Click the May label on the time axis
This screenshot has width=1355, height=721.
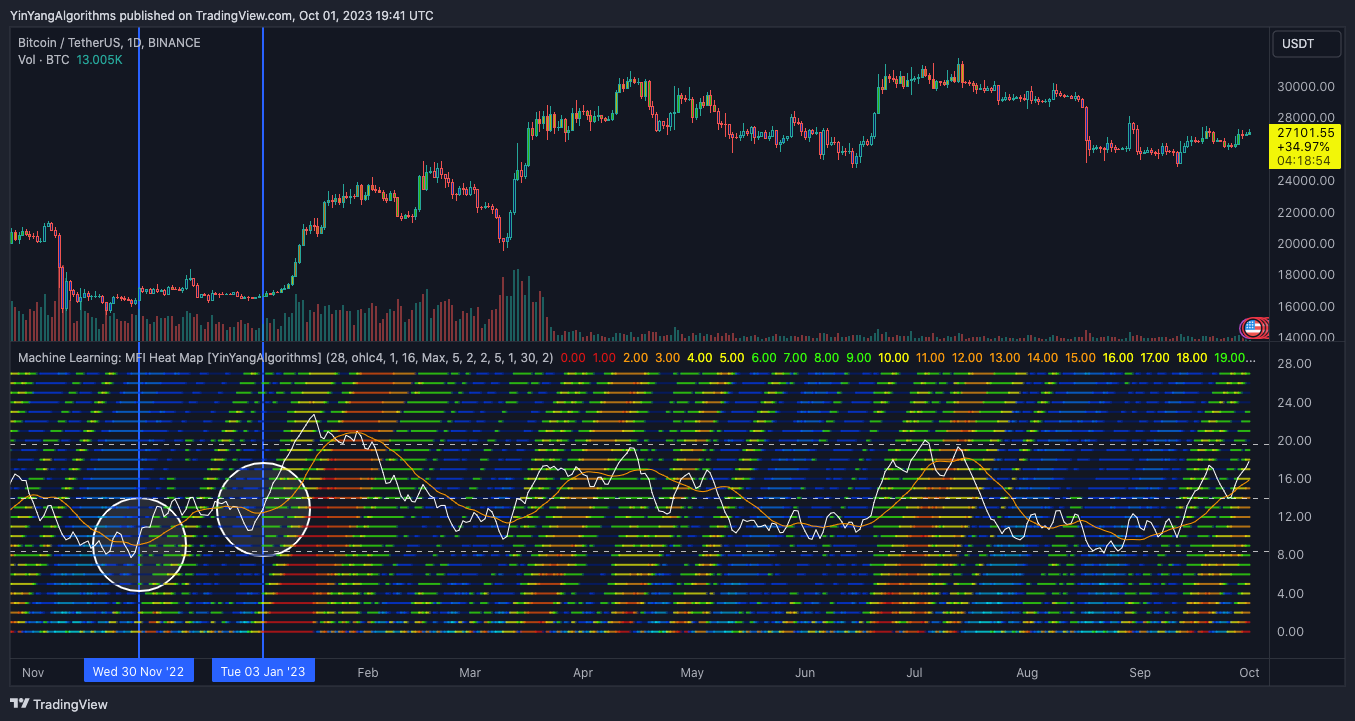(692, 672)
